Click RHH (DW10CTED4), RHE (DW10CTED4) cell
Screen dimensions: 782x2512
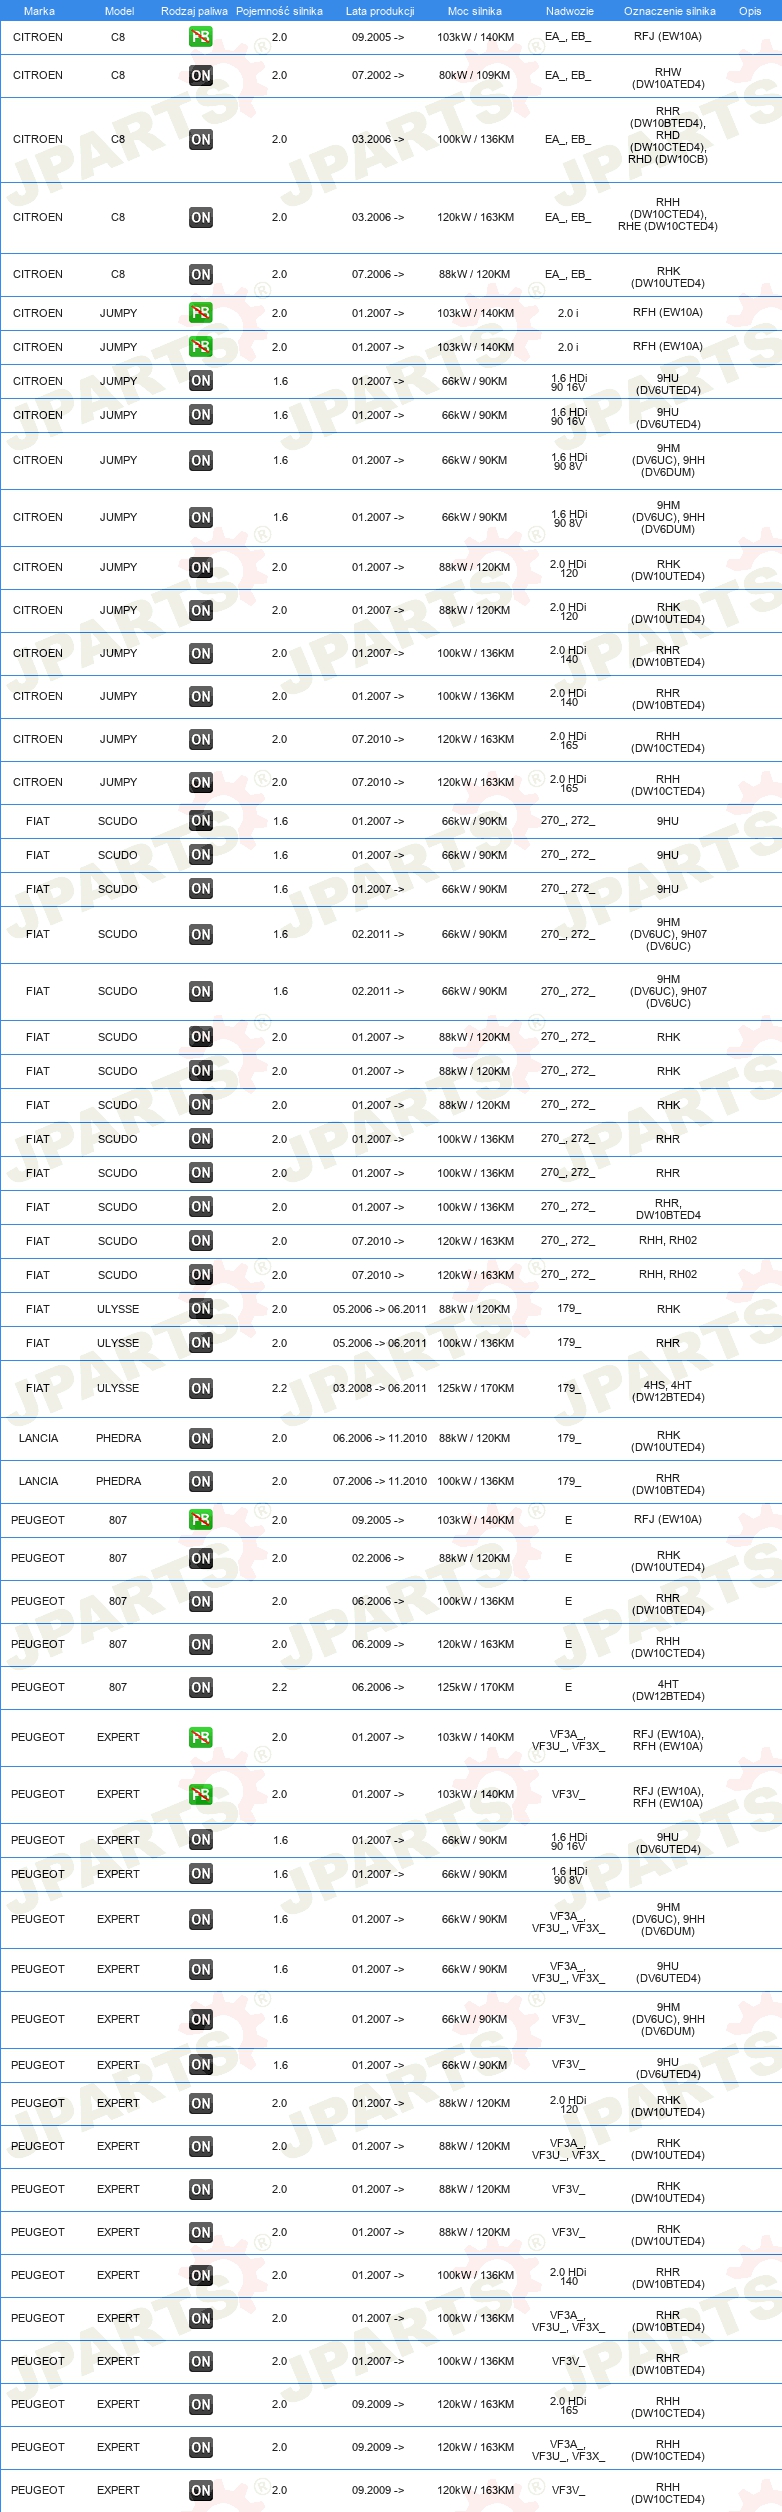[x=668, y=214]
